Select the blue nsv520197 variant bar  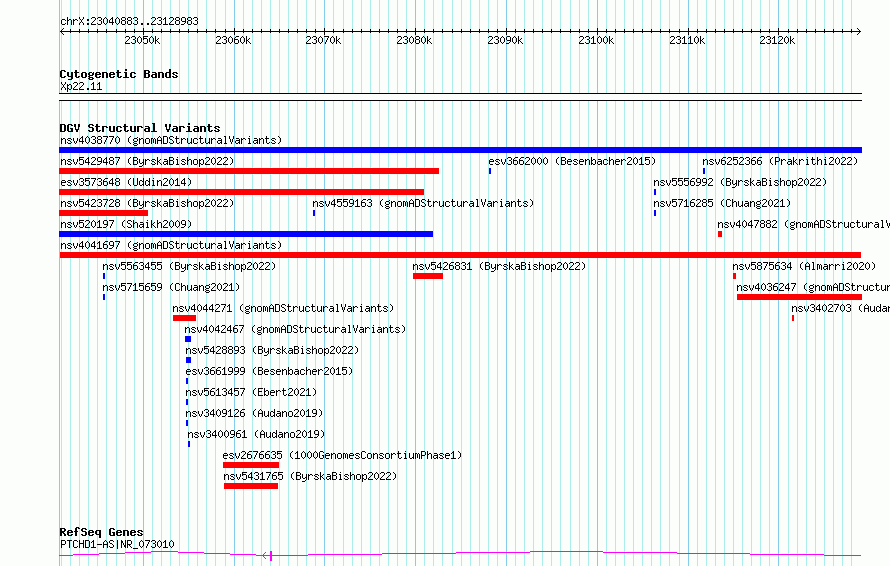246,234
